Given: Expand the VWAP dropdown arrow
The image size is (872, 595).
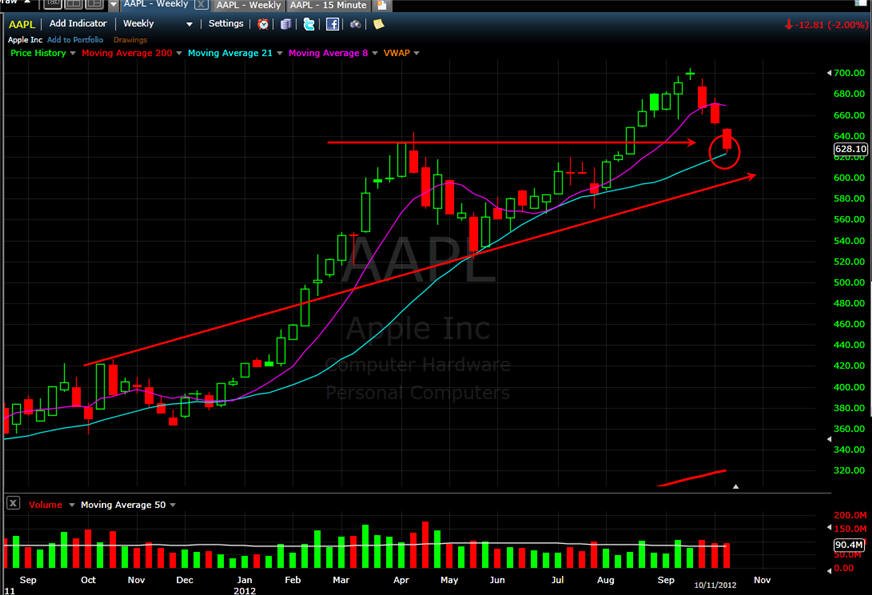Looking at the screenshot, I should pos(416,53).
